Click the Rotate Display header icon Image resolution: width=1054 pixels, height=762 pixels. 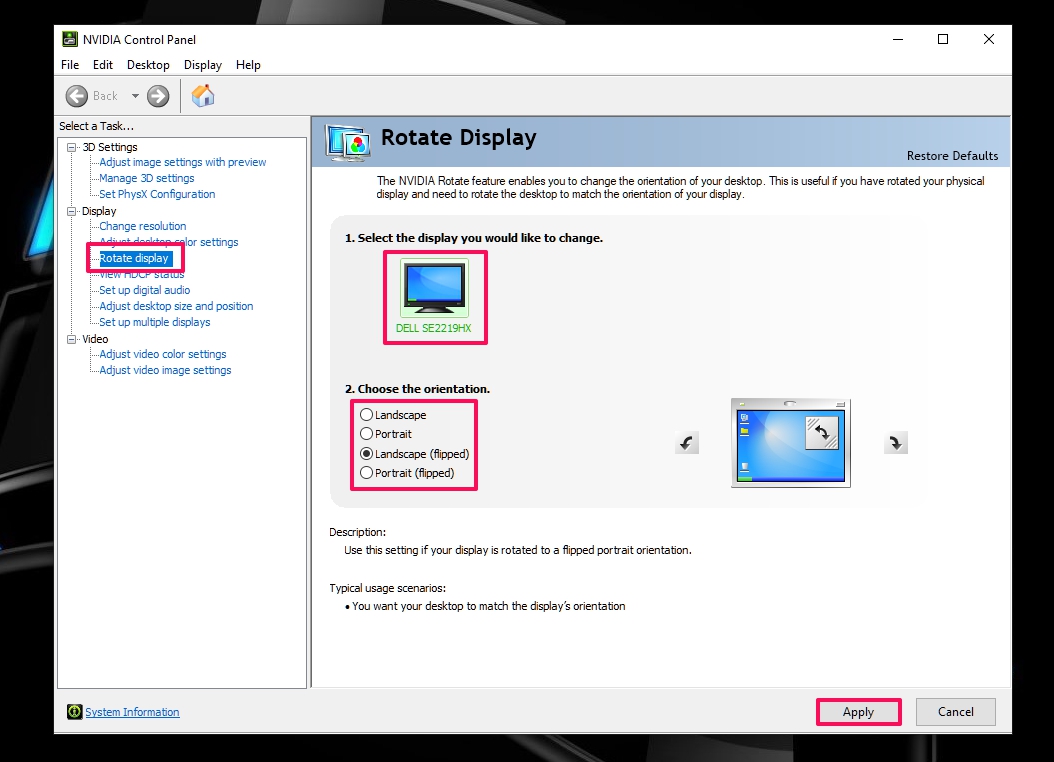point(348,142)
